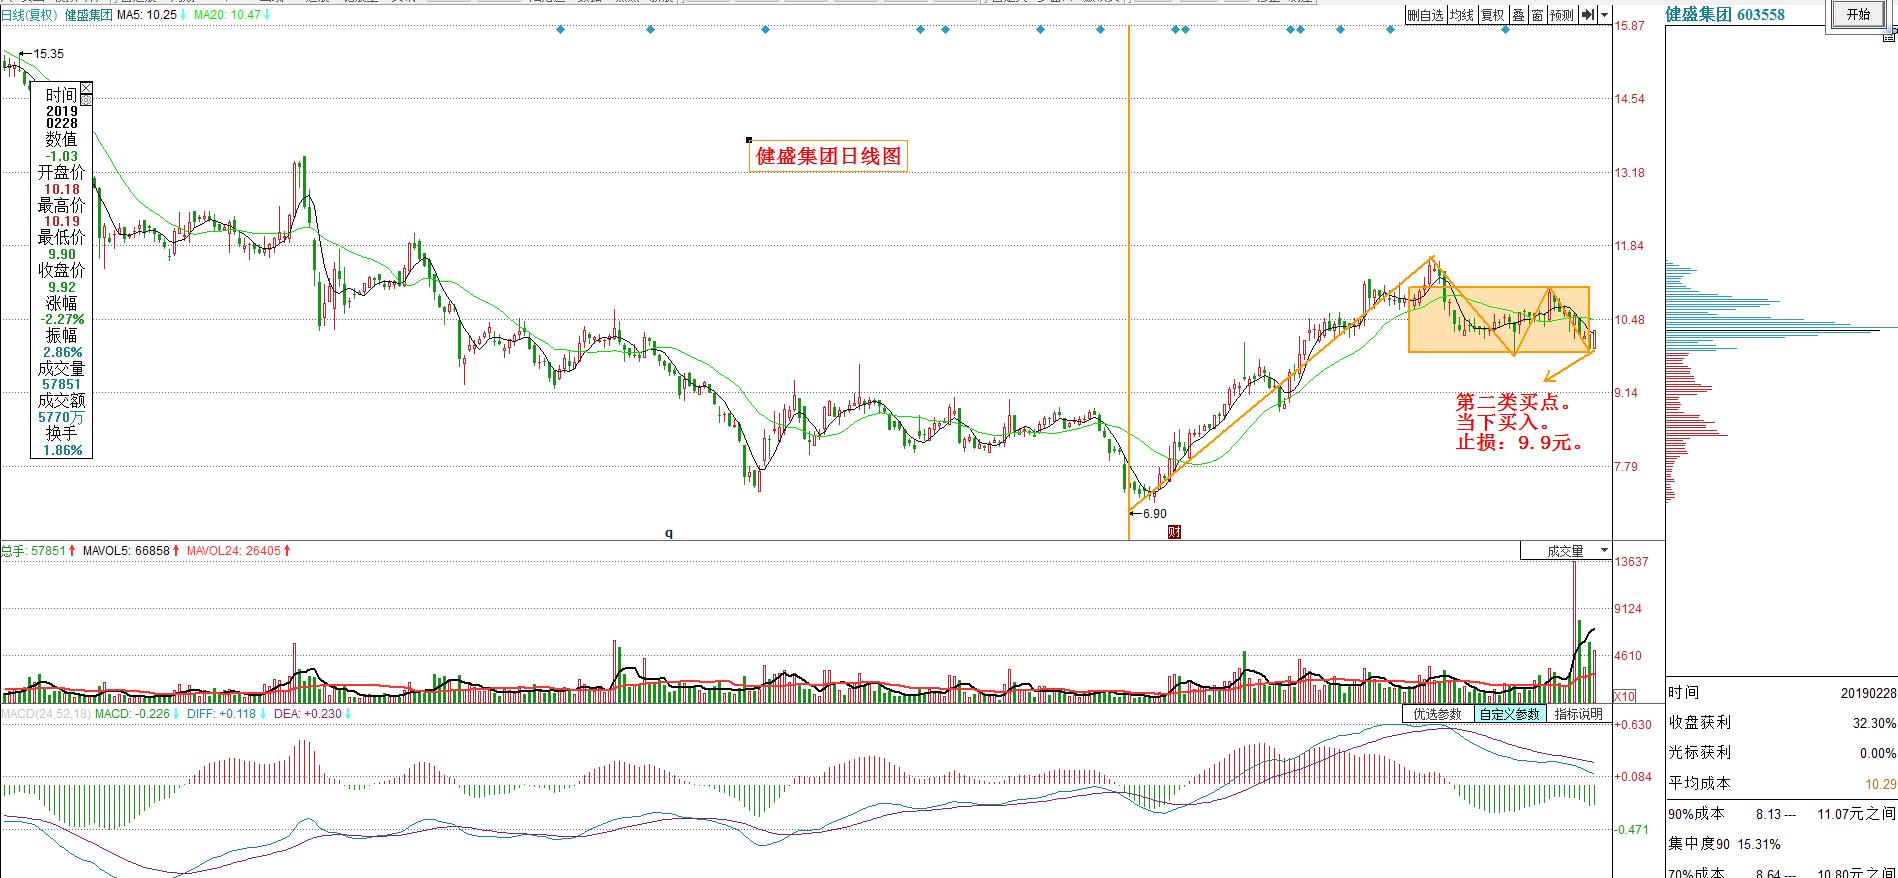
Task: Click the 总手 volume total label
Action: pos(34,550)
